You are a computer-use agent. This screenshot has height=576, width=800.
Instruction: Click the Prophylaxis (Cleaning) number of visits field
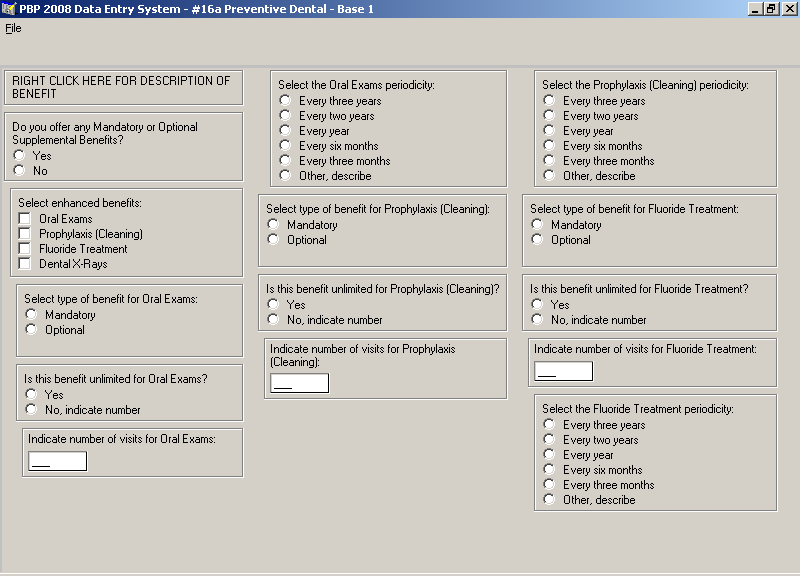point(299,383)
